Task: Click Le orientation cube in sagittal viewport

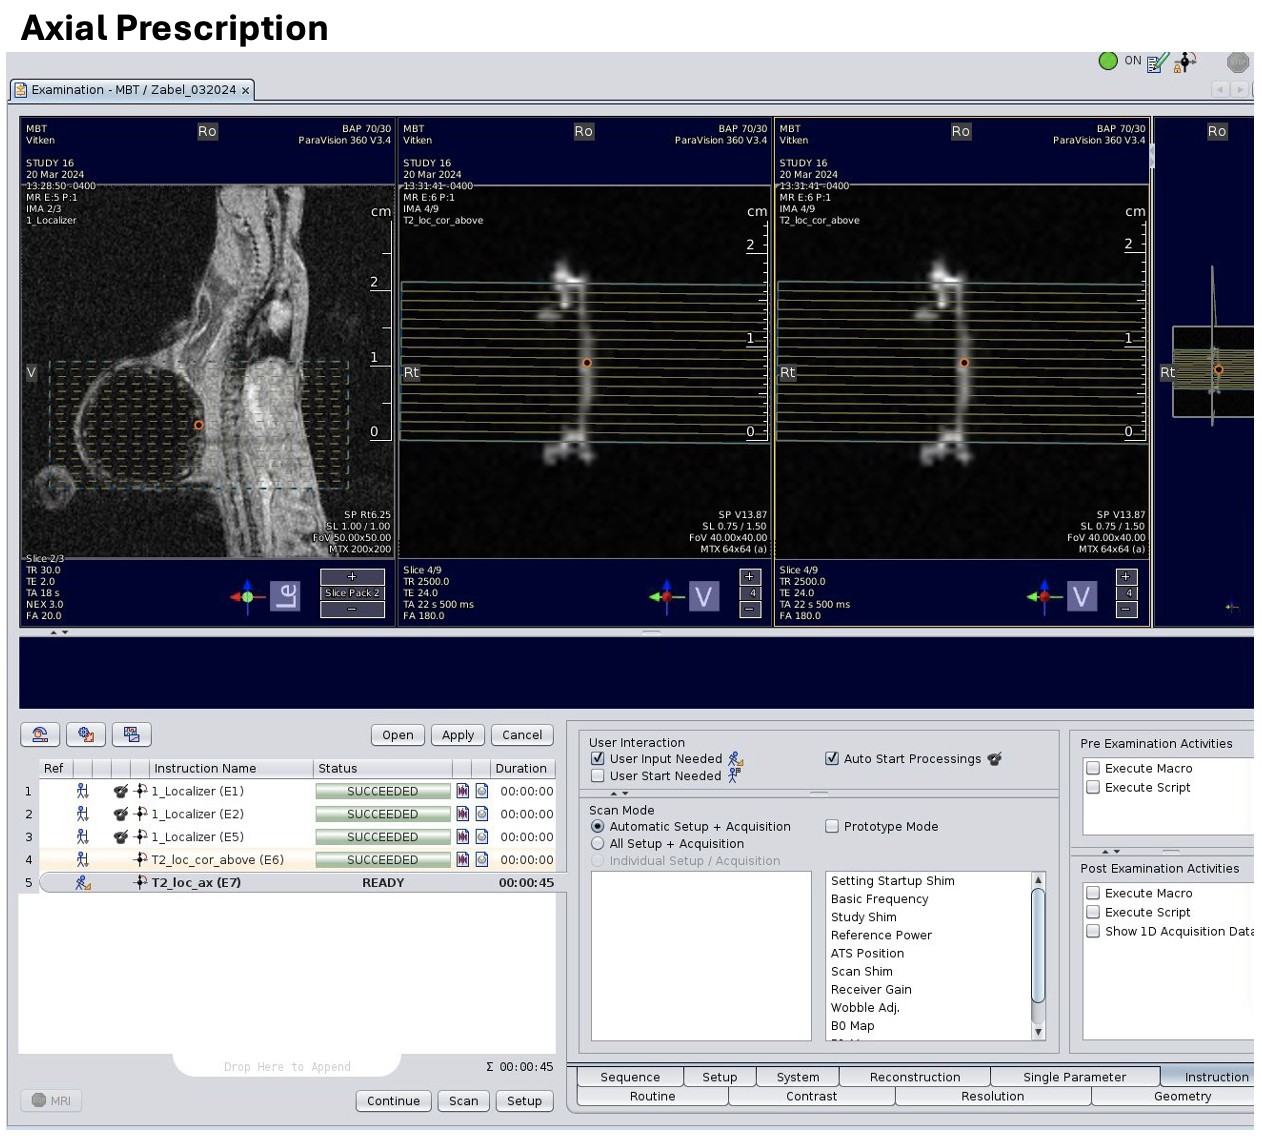Action: click(285, 597)
